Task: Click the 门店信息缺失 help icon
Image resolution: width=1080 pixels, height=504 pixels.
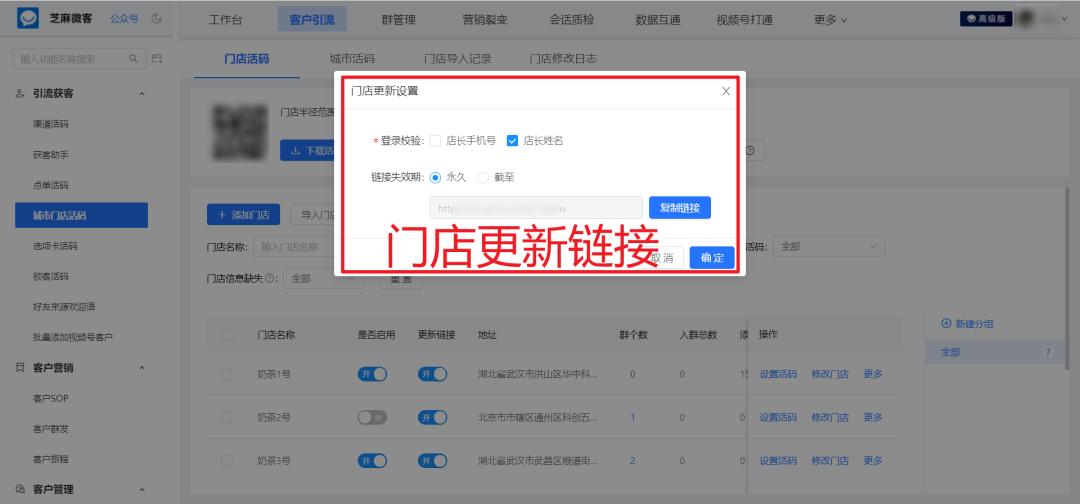Action: coord(269,279)
